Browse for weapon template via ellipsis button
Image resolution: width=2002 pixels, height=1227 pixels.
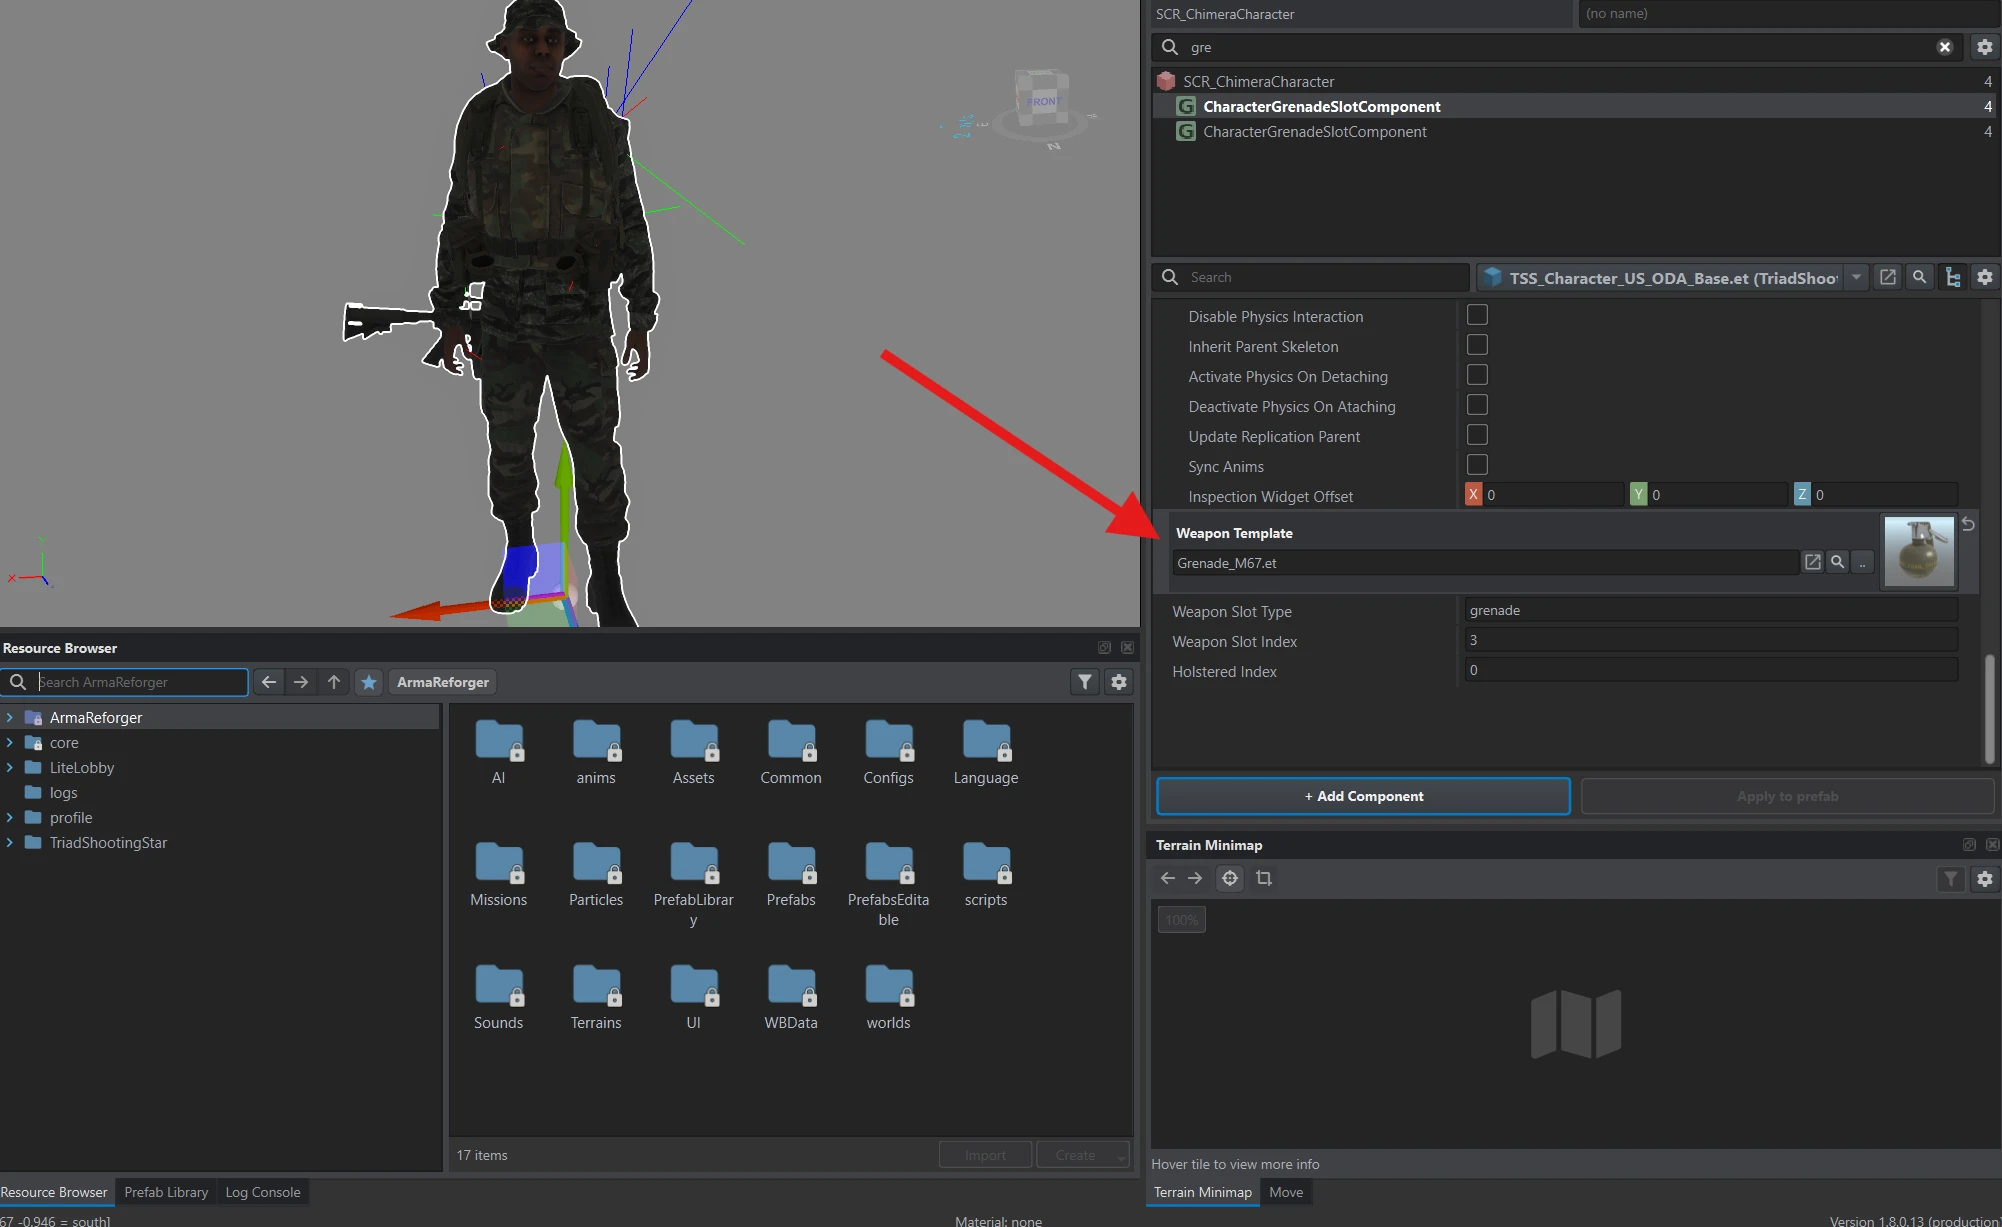[x=1862, y=562]
